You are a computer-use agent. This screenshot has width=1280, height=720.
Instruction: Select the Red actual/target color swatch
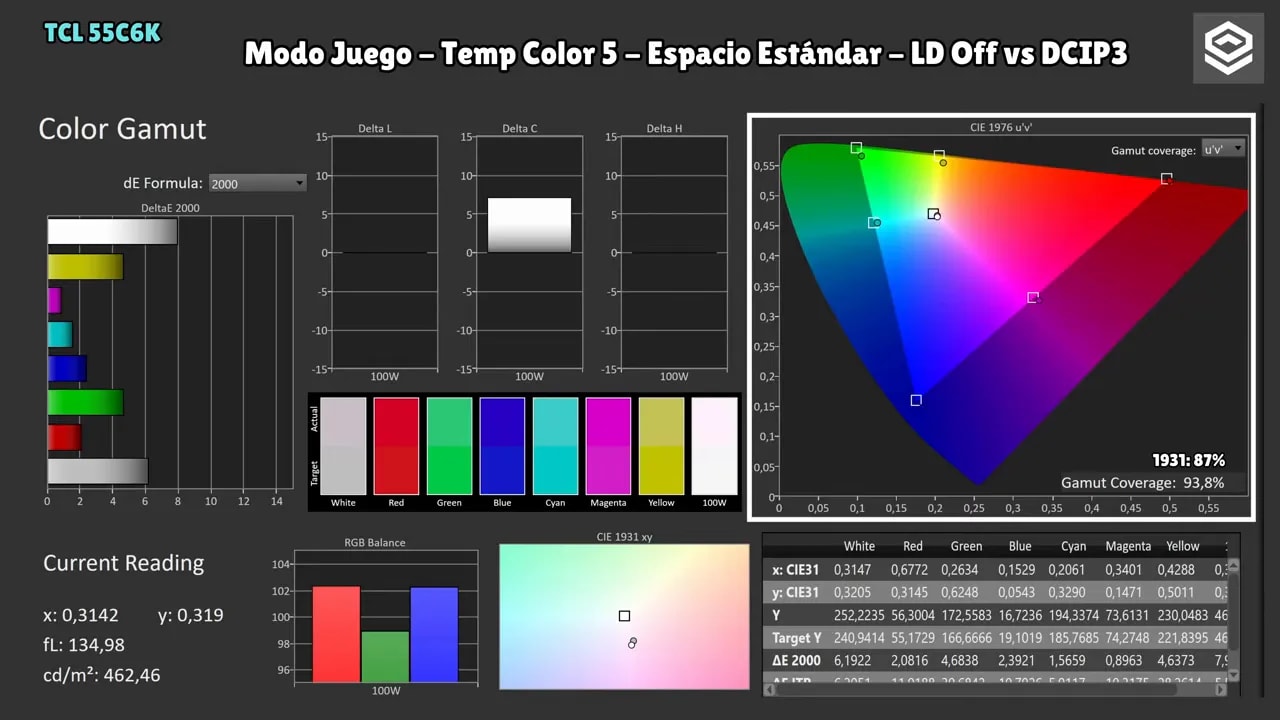(396, 446)
